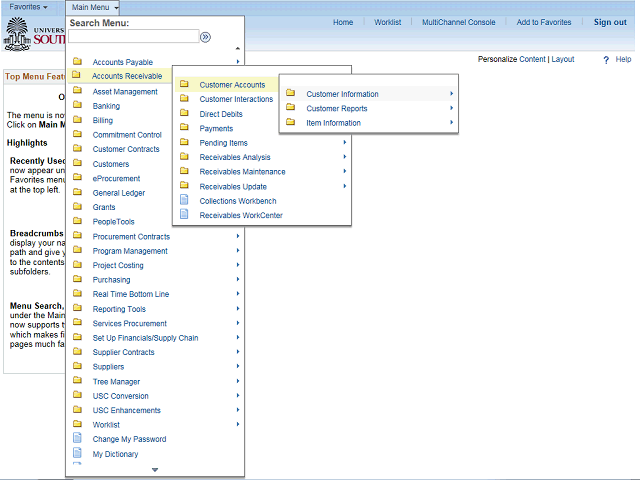
Task: Click the Sign out link
Action: point(610,22)
